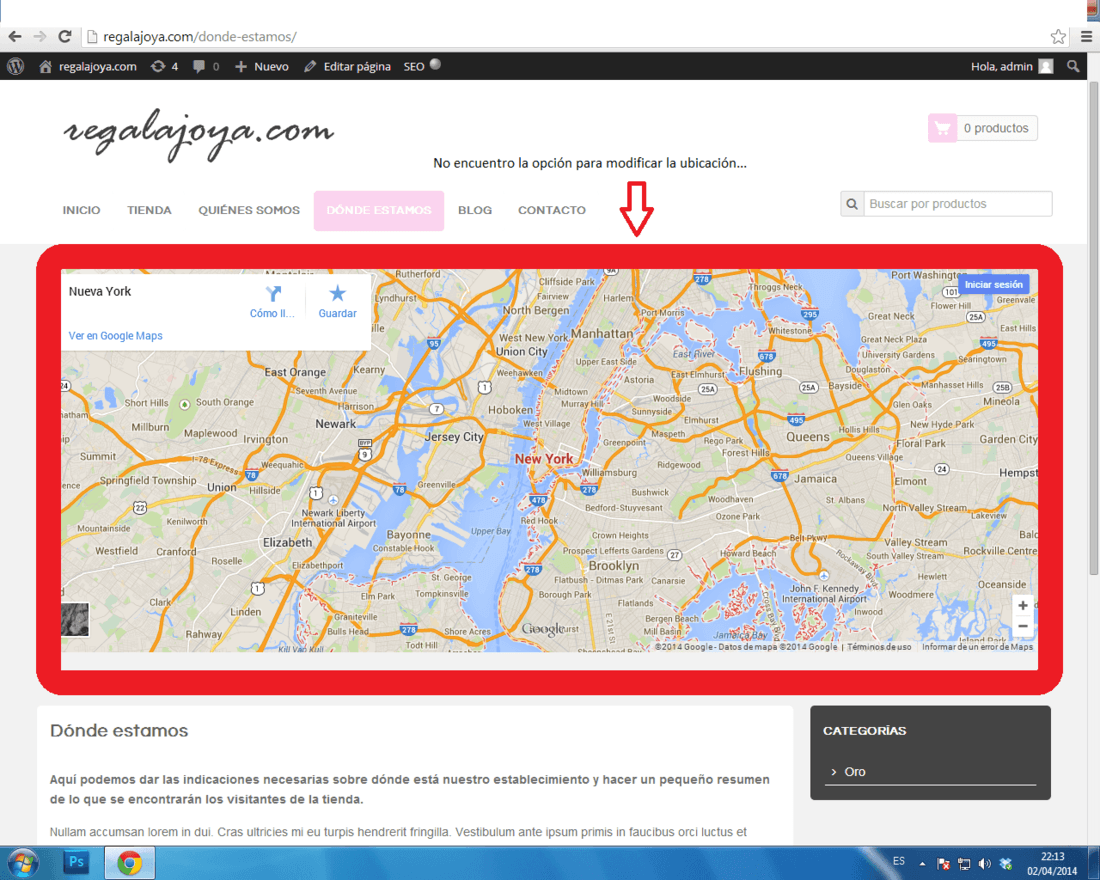Open the admin bar search magnifier
This screenshot has height=880, width=1100.
click(1073, 67)
